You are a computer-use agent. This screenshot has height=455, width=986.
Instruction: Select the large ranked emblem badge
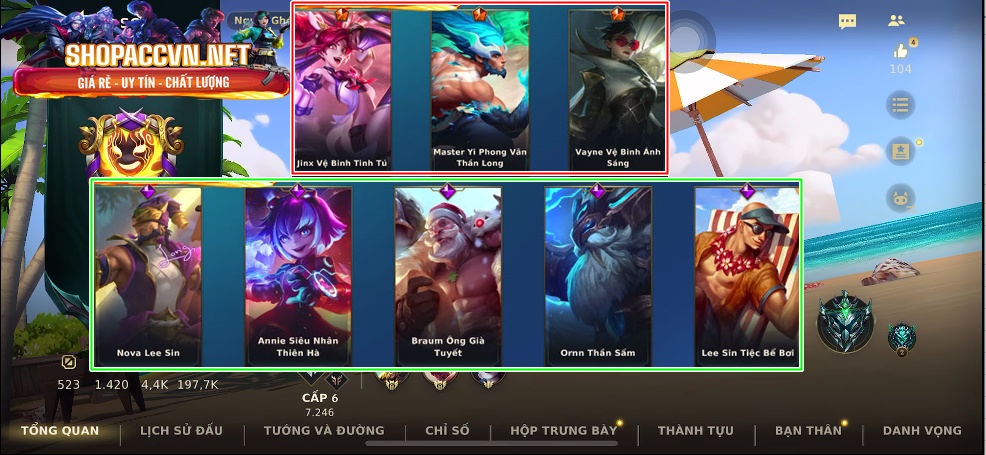point(845,321)
